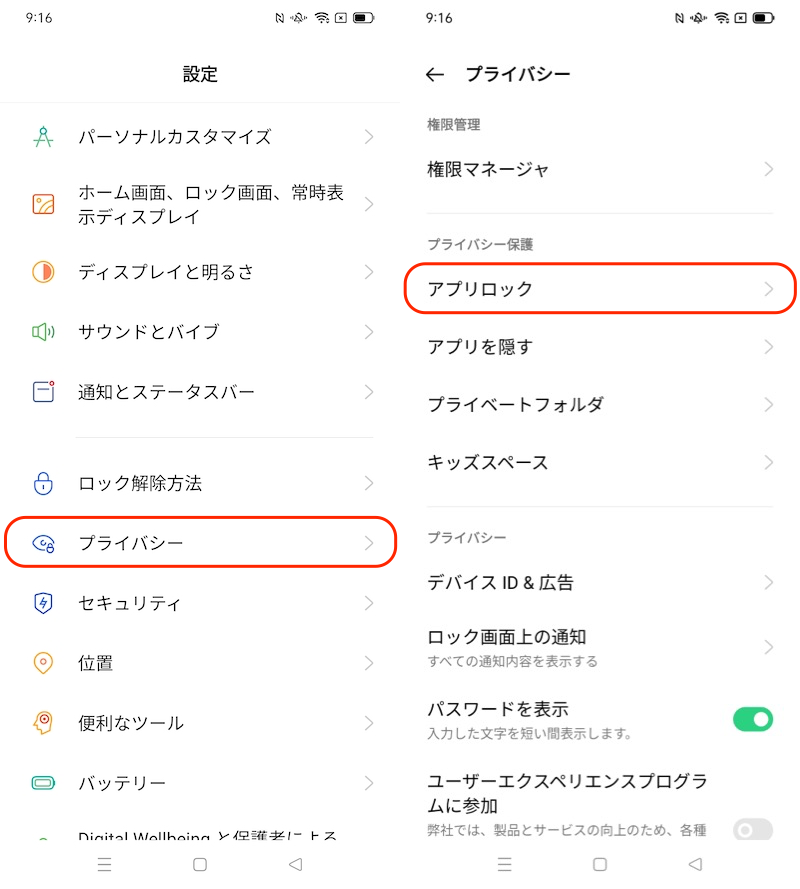Open the アプリロック menu item

point(600,289)
